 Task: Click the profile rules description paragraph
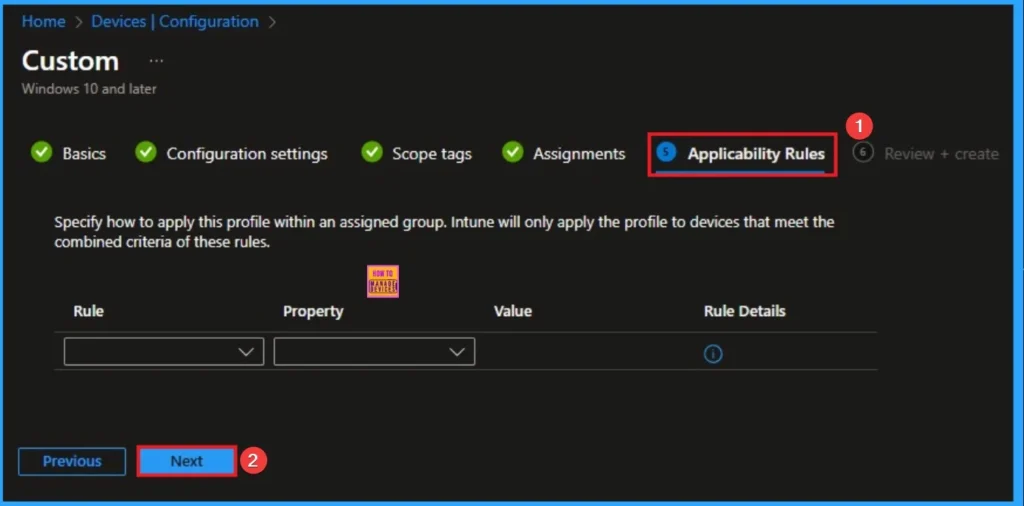coord(444,232)
